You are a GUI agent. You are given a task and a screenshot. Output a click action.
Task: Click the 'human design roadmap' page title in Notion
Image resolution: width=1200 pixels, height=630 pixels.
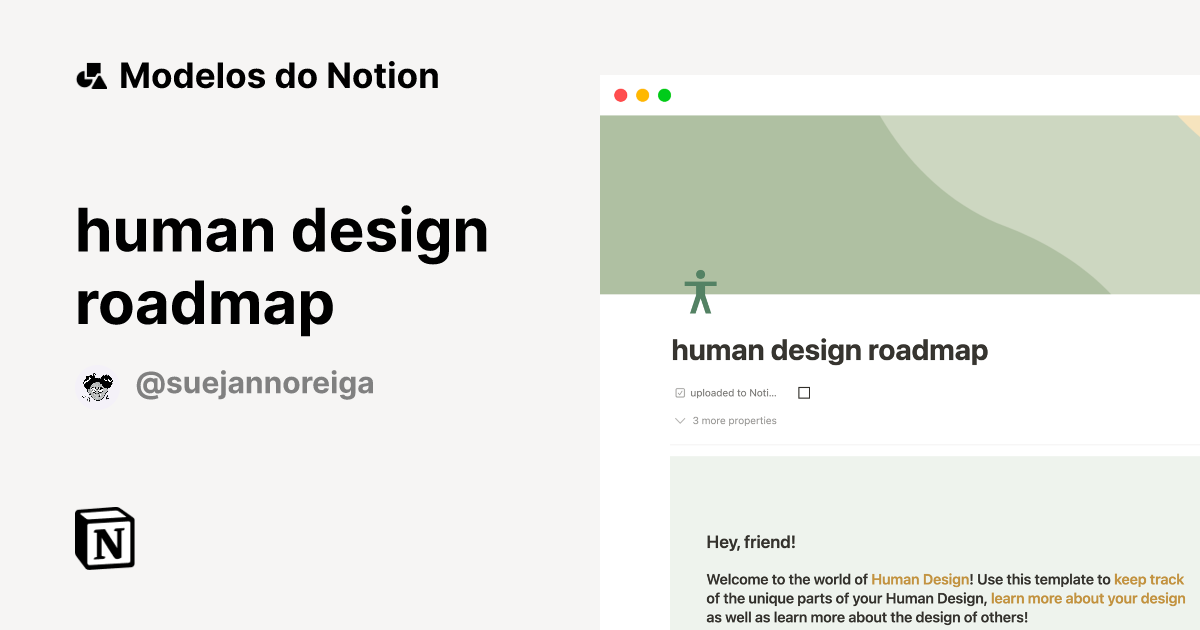(830, 350)
